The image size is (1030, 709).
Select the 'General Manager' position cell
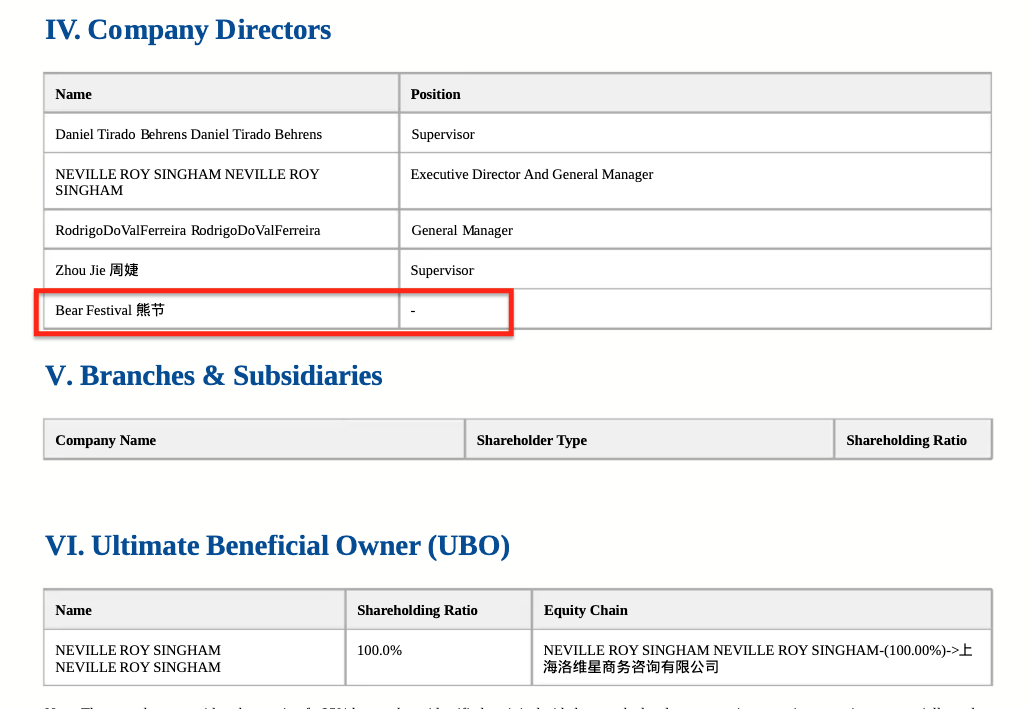[461, 231]
